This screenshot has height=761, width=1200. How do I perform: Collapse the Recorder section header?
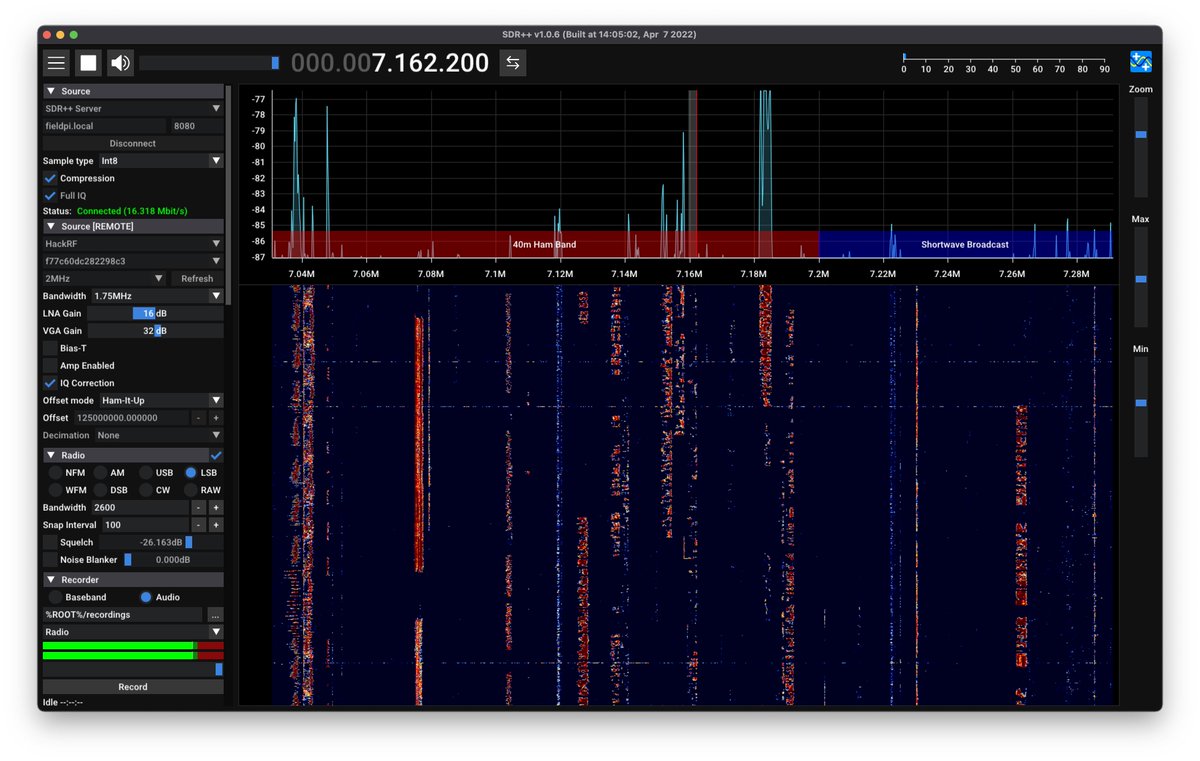tap(133, 579)
